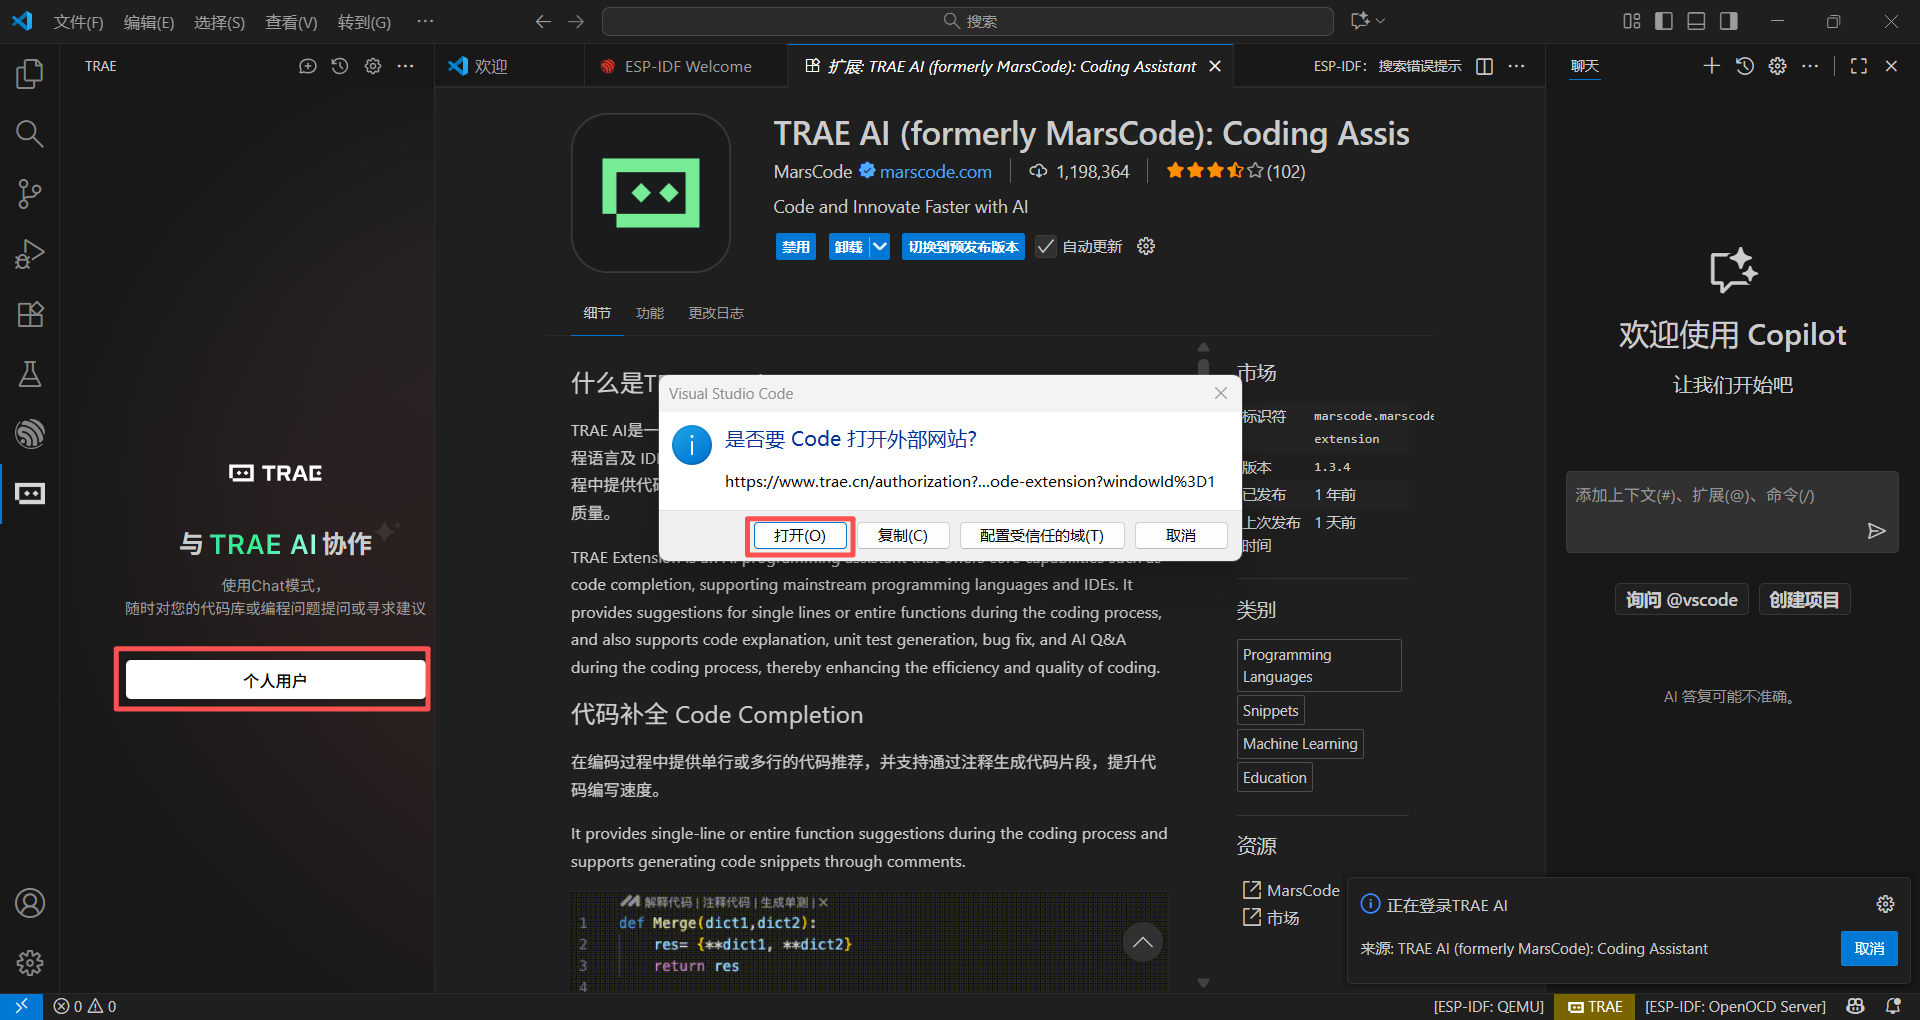Open the Extensions view
Image resolution: width=1920 pixels, height=1020 pixels.
pos(30,314)
